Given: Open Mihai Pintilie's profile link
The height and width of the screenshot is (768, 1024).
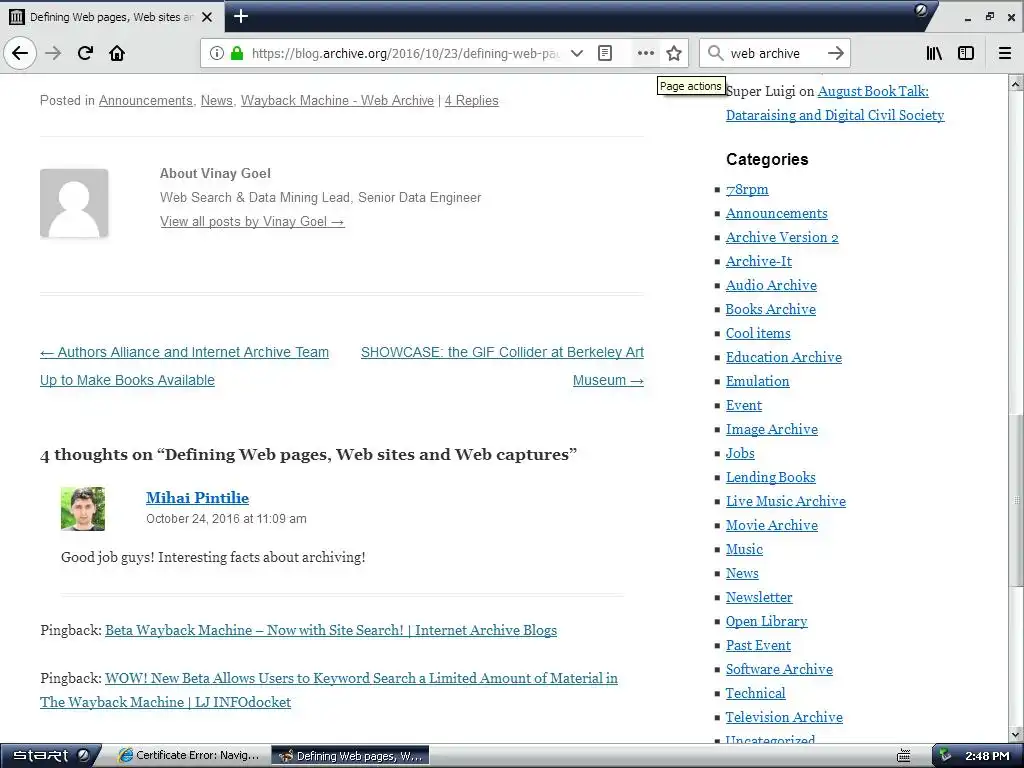Looking at the screenshot, I should point(197,498).
